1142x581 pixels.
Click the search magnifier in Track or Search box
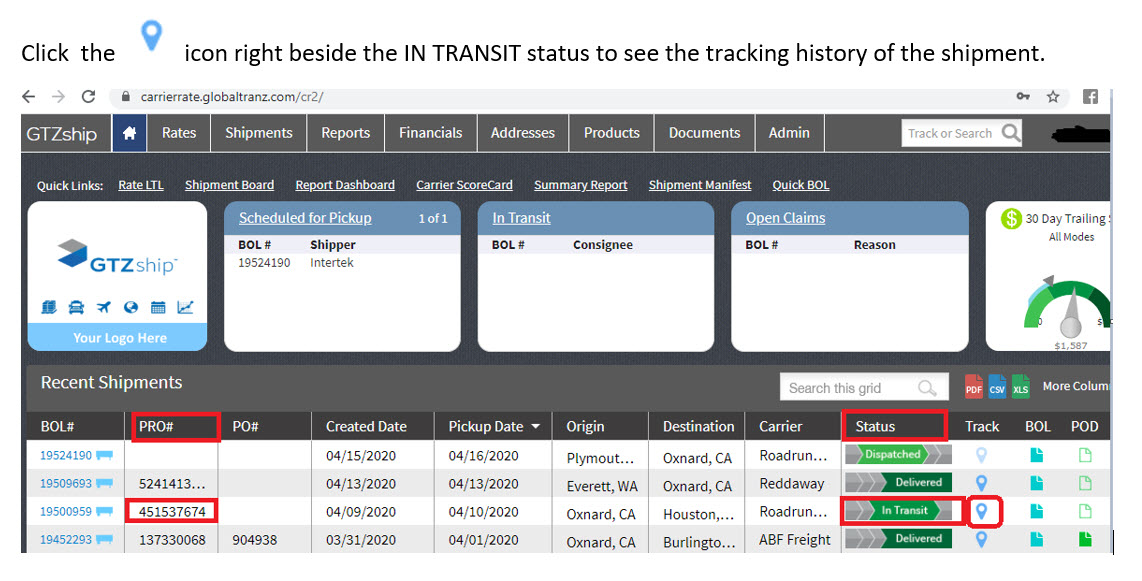pyautogui.click(x=1009, y=132)
